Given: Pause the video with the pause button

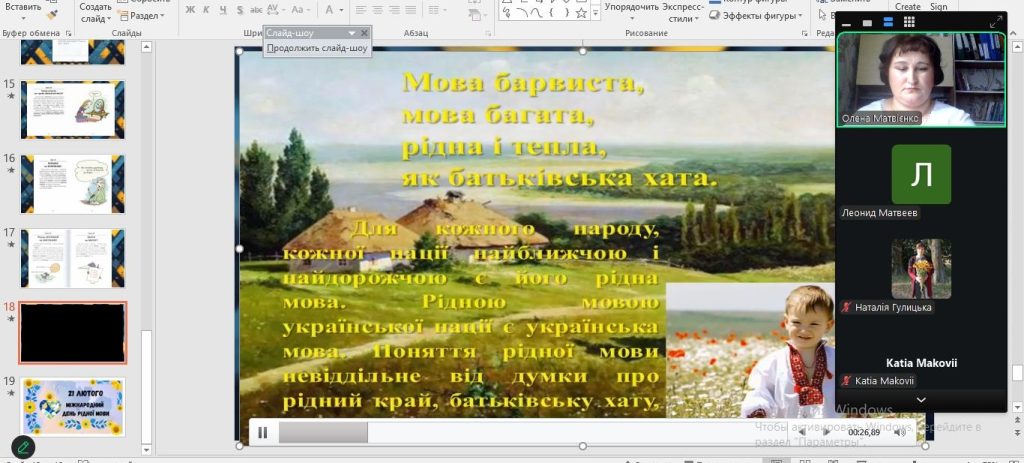Looking at the screenshot, I should 263,432.
